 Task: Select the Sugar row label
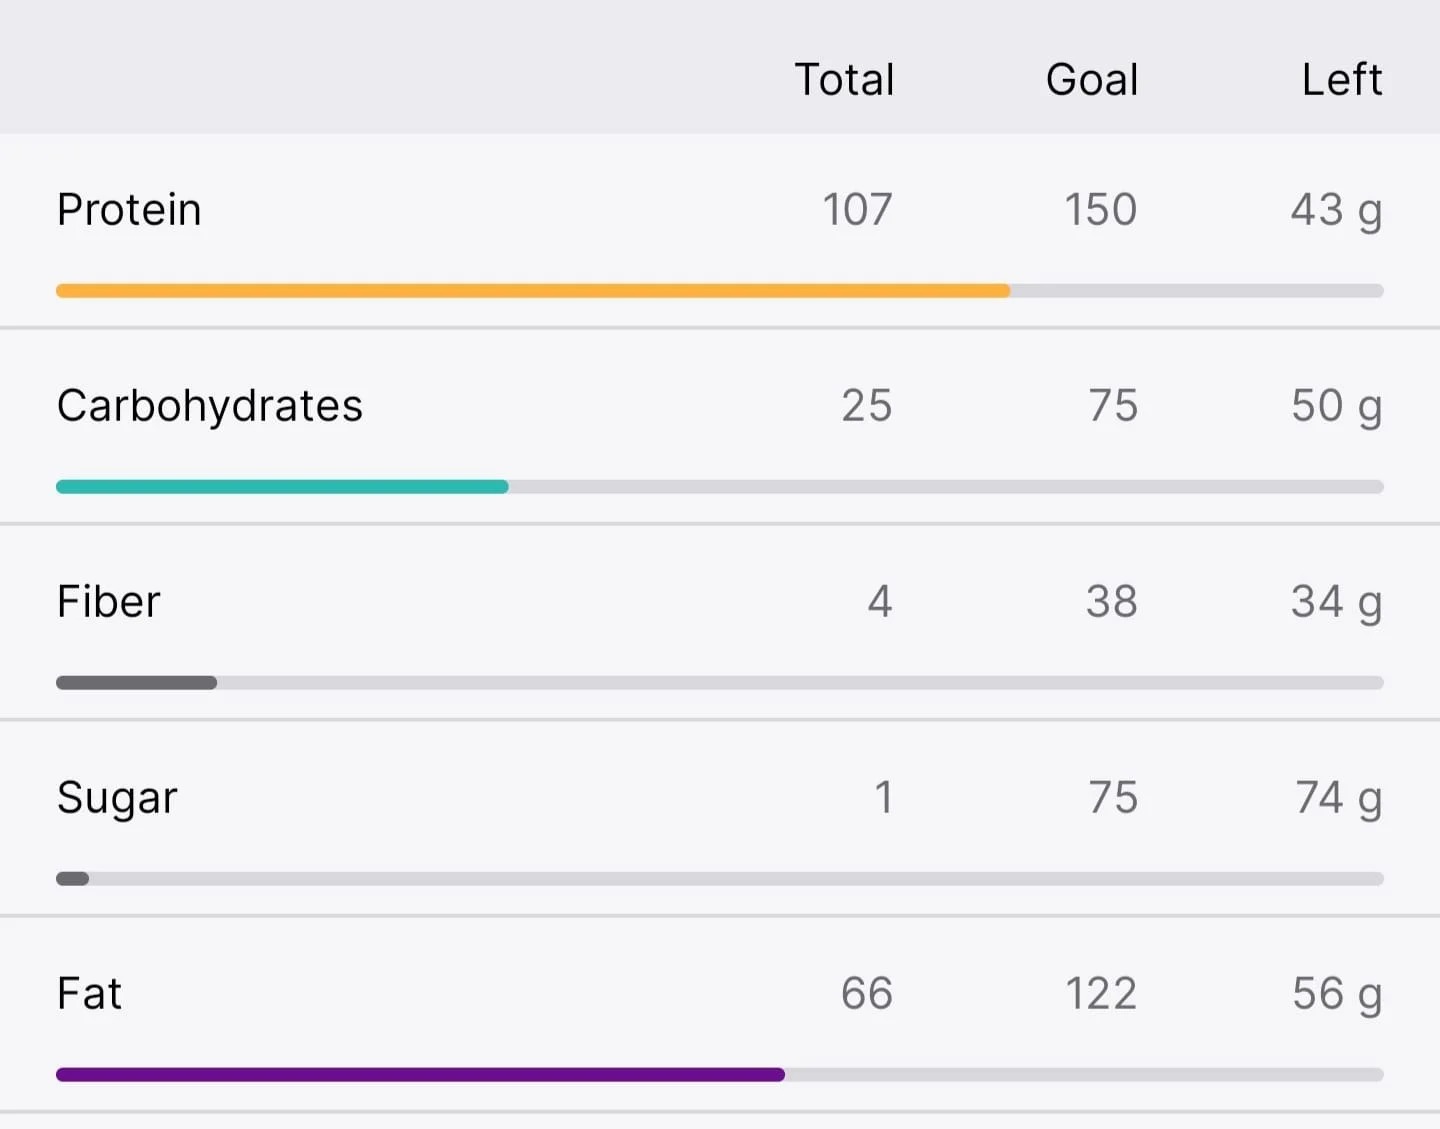pyautogui.click(x=117, y=799)
